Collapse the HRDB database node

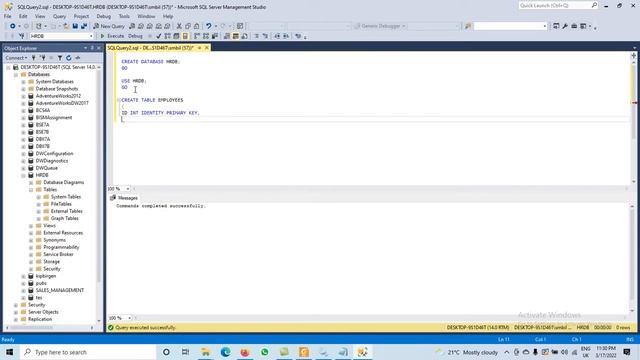click(x=24, y=175)
